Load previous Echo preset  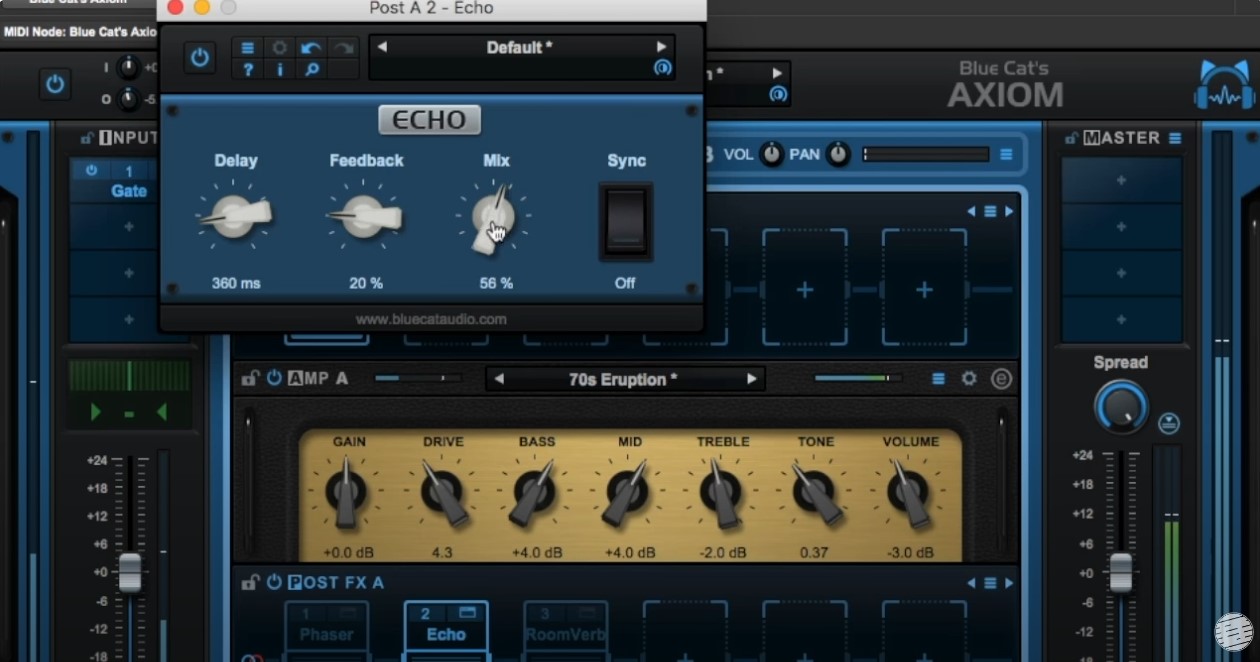382,47
